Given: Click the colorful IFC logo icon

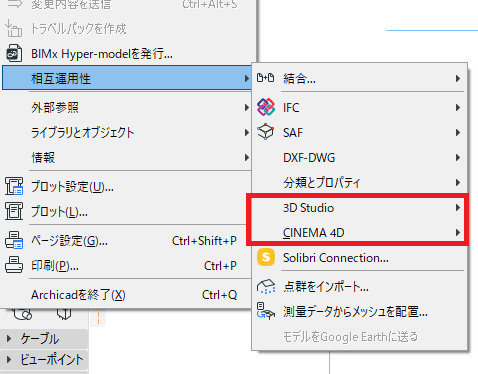Looking at the screenshot, I should tap(266, 107).
